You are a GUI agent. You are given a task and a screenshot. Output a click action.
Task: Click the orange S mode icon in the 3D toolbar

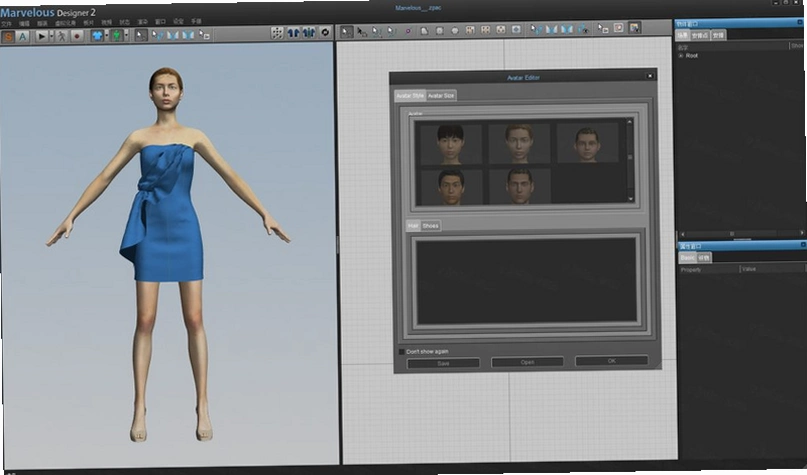(x=8, y=36)
